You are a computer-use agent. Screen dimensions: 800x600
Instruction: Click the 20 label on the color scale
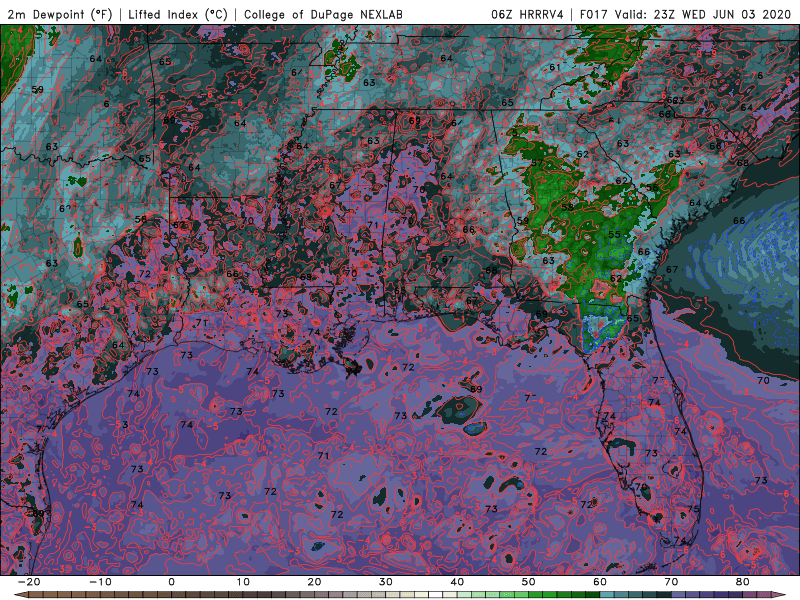point(314,582)
